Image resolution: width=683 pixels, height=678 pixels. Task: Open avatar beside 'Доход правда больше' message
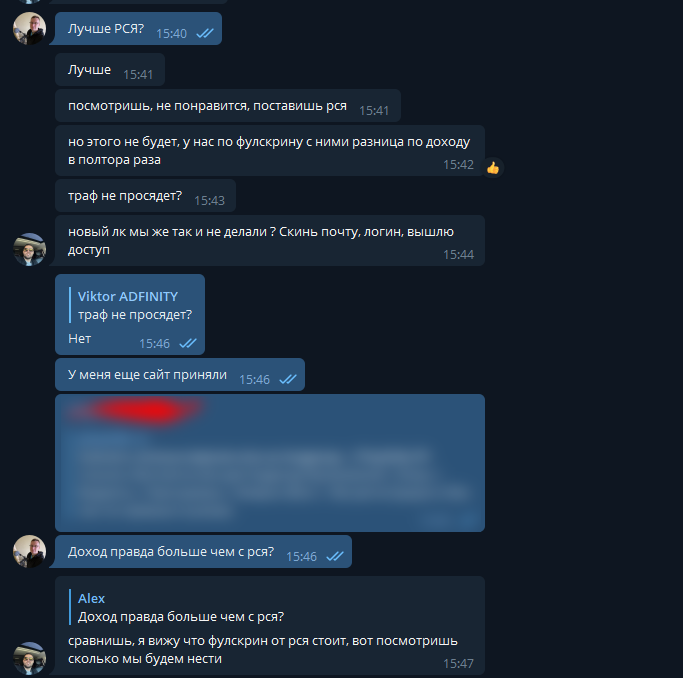30,551
